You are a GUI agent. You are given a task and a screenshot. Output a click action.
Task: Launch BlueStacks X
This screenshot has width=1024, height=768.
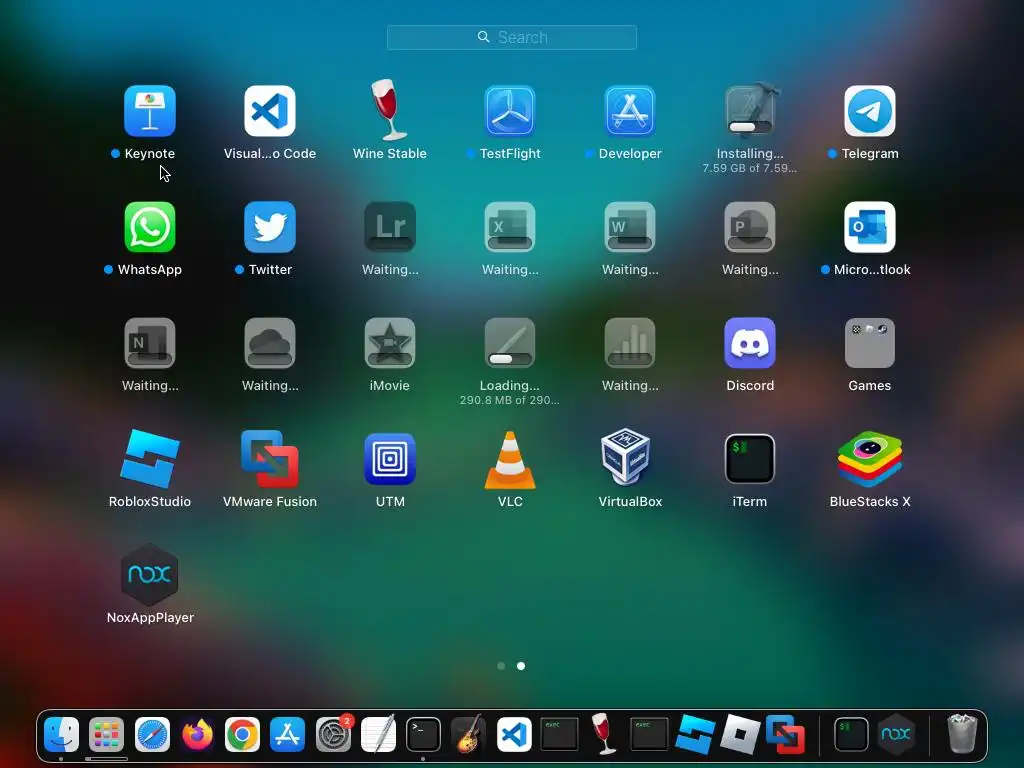coord(870,459)
